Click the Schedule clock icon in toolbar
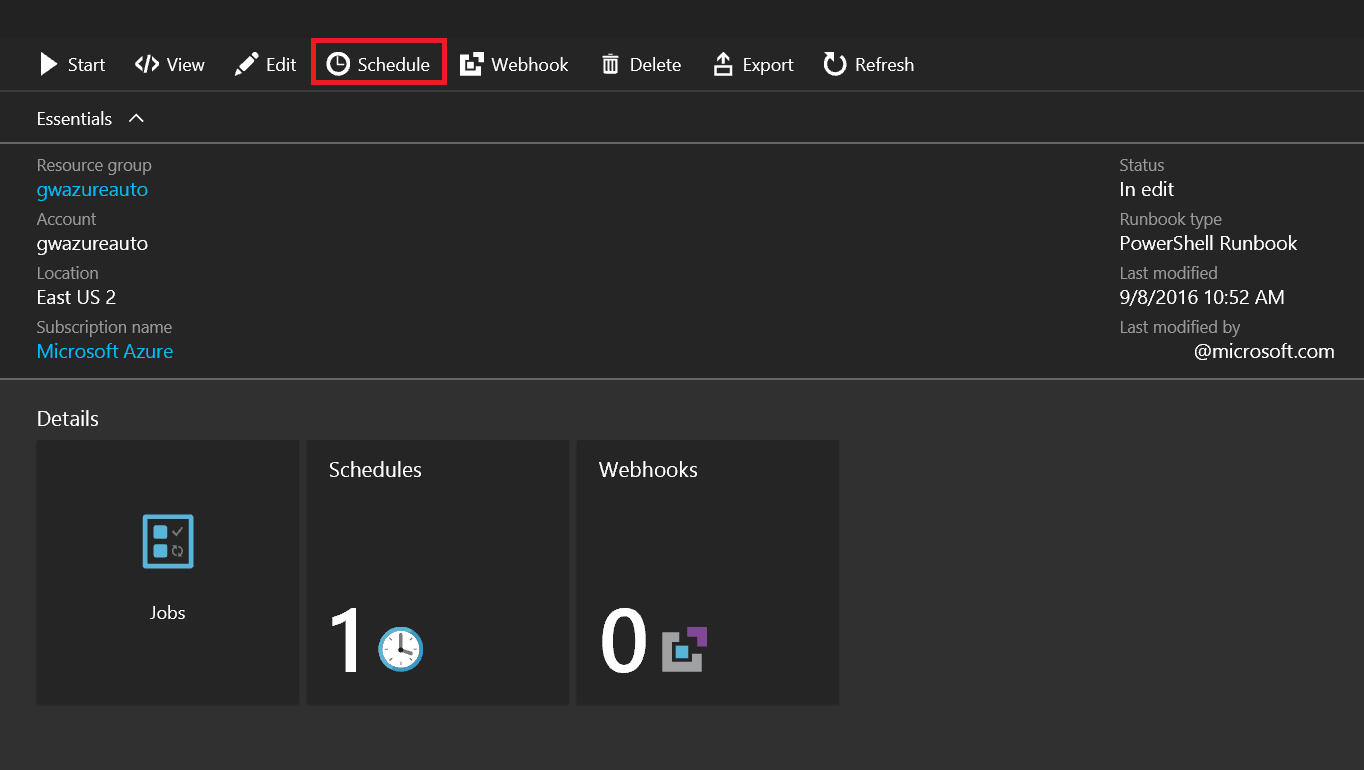The height and width of the screenshot is (770, 1364). pos(339,65)
